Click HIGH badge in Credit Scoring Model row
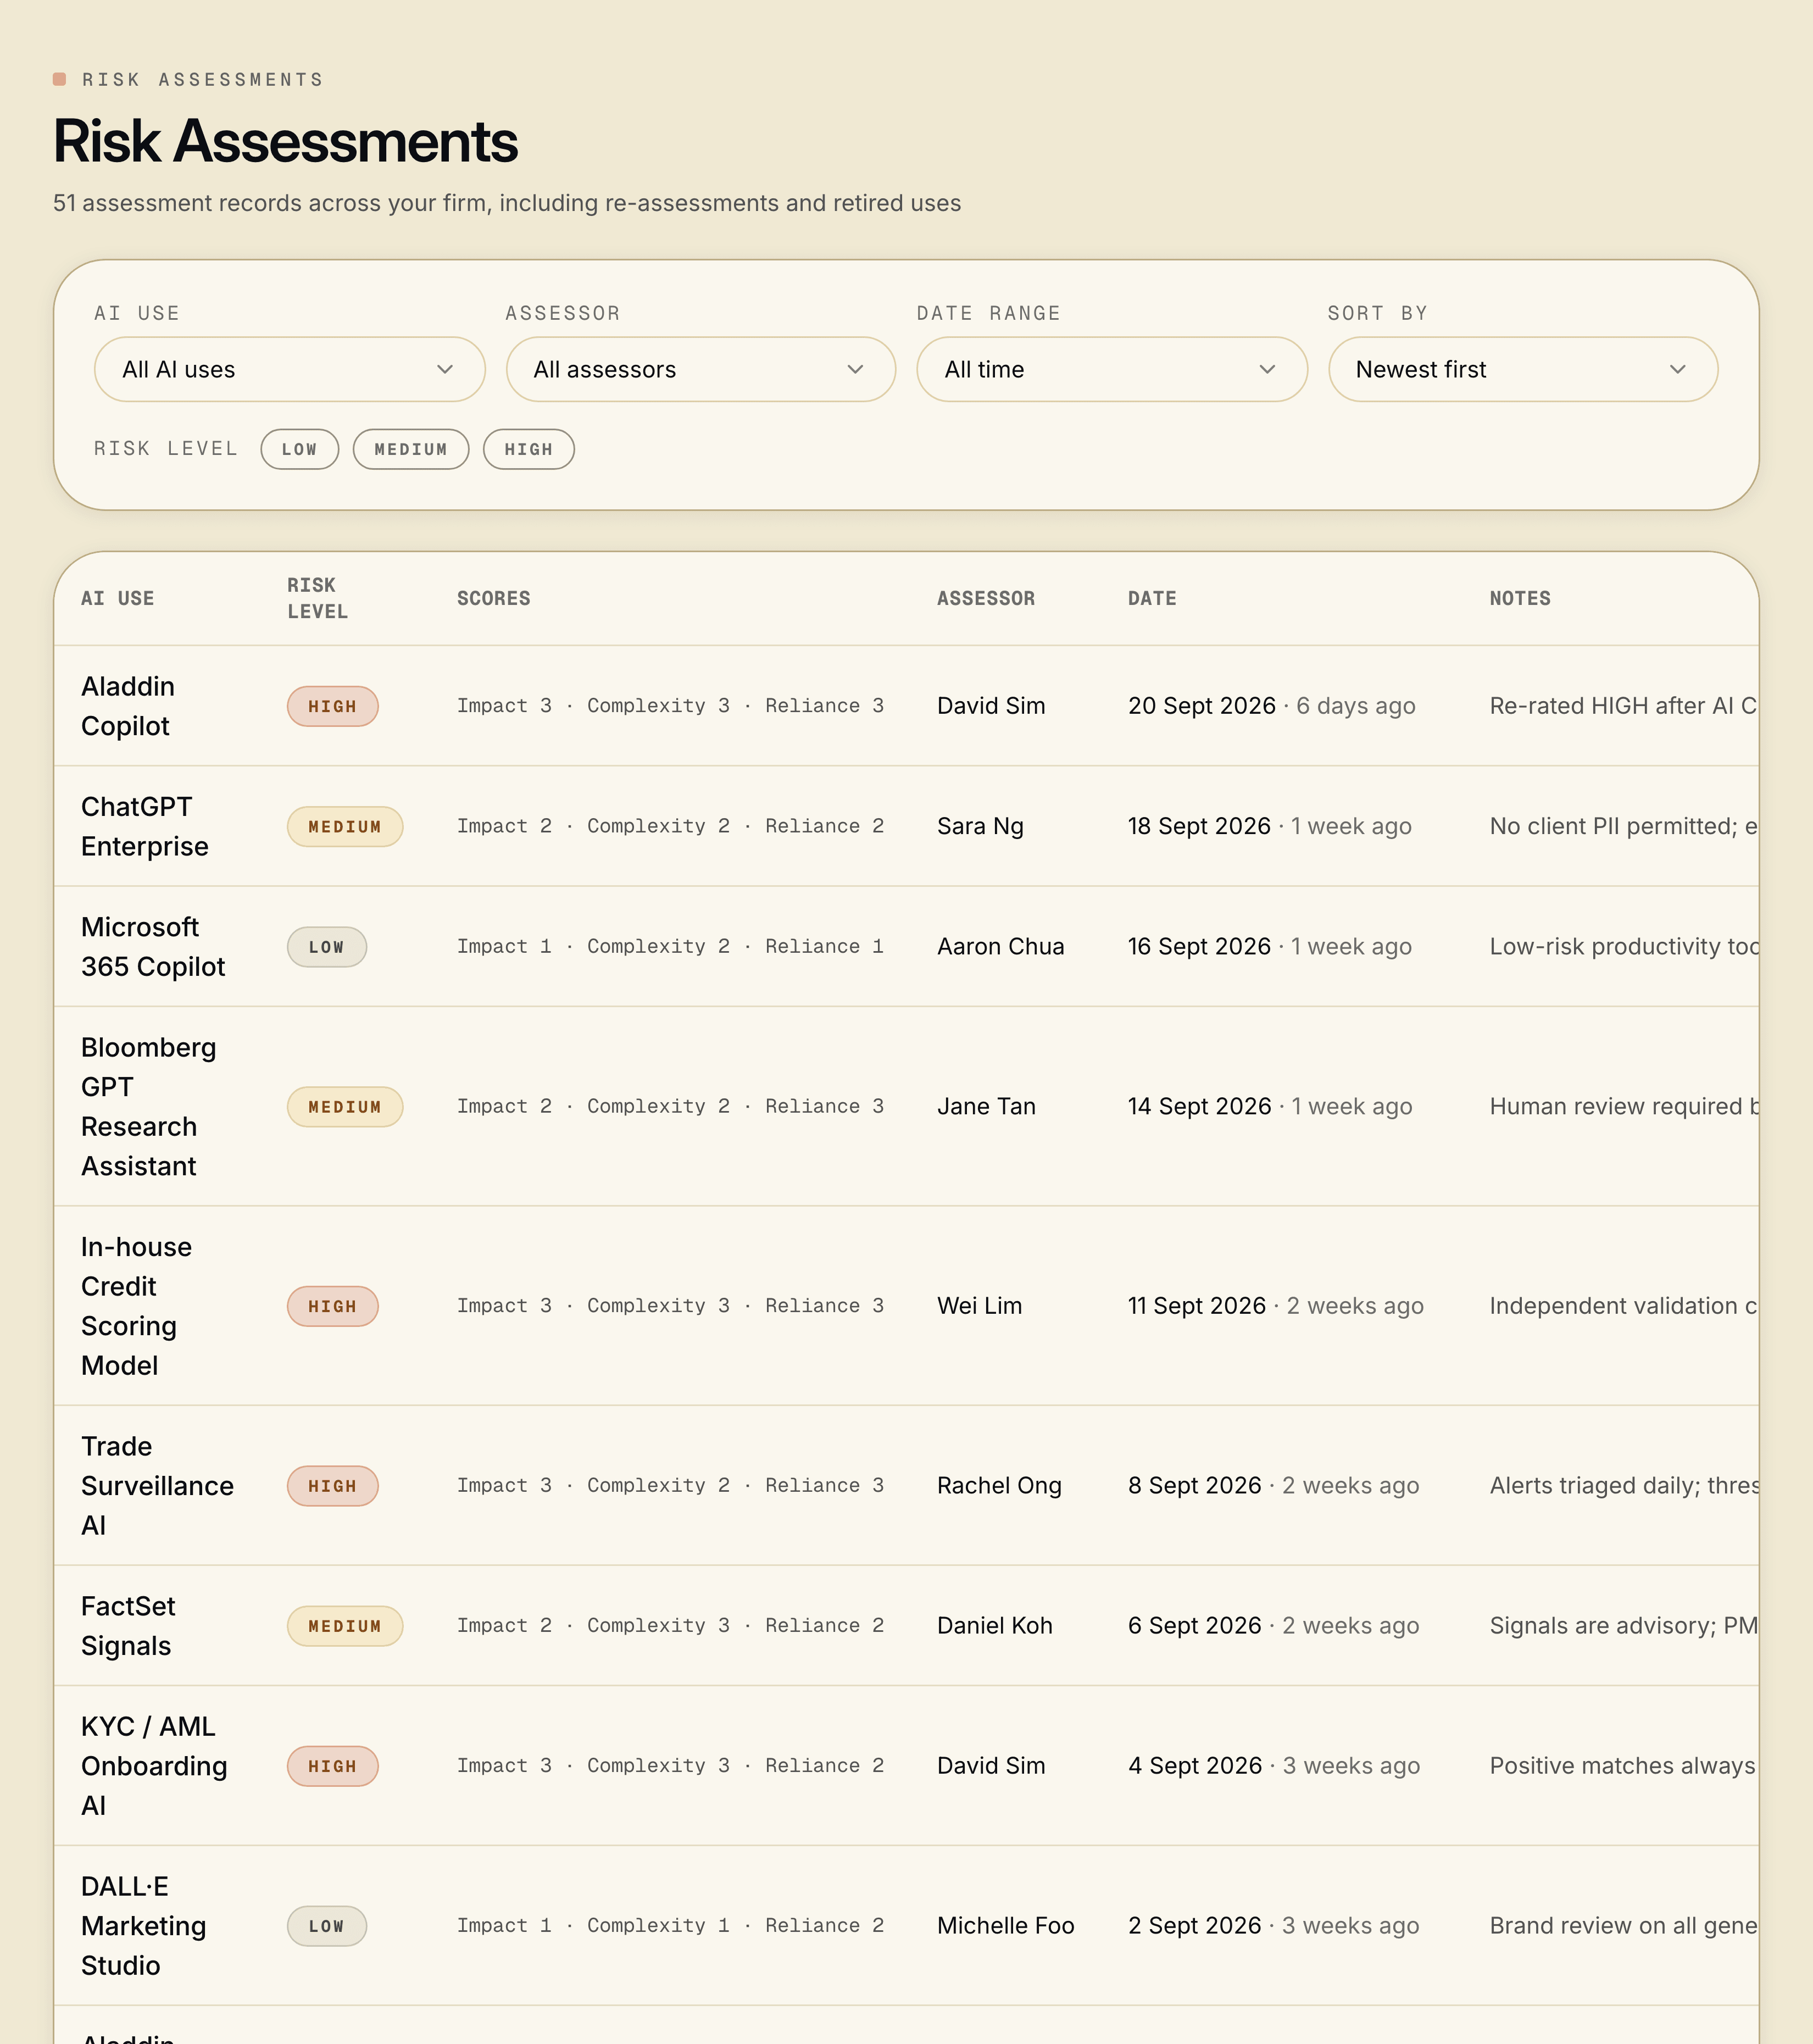This screenshot has height=2044, width=1813. 332,1306
